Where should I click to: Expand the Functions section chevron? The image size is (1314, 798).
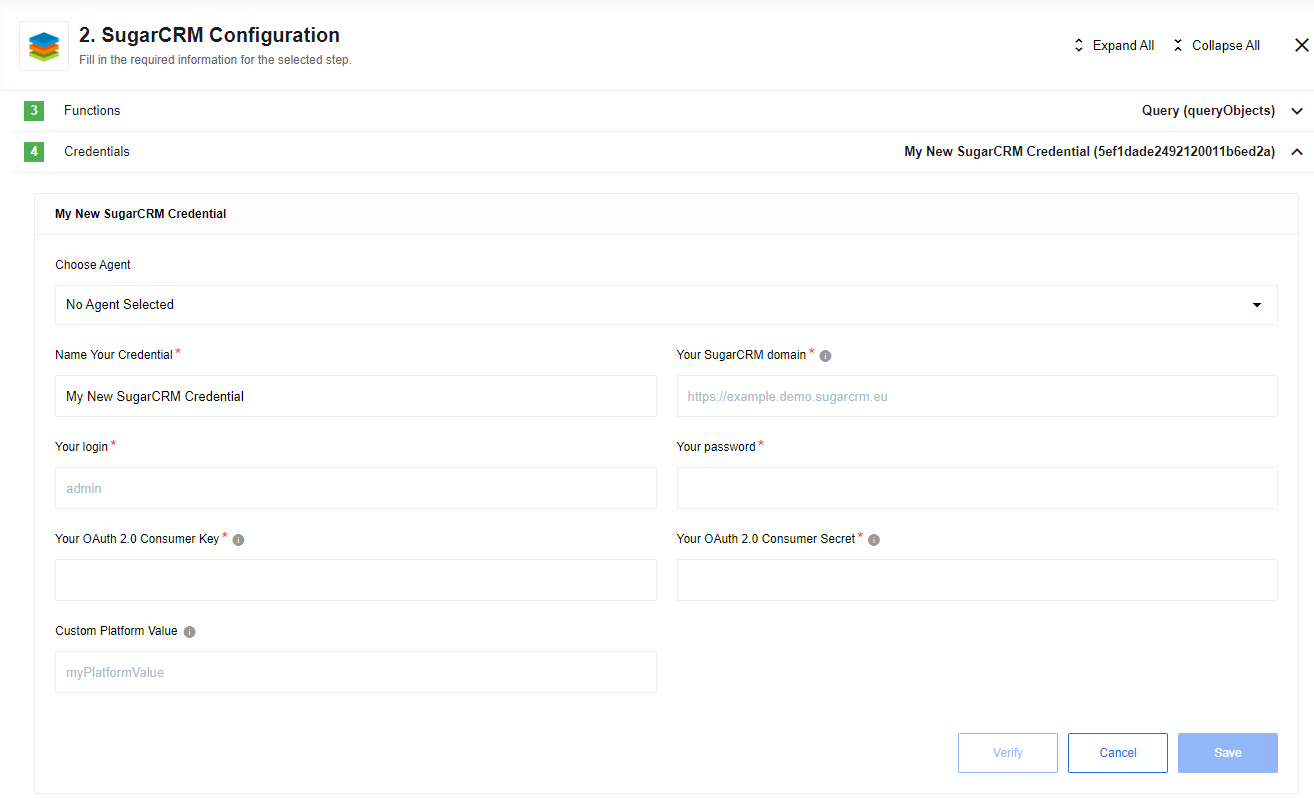(1296, 110)
